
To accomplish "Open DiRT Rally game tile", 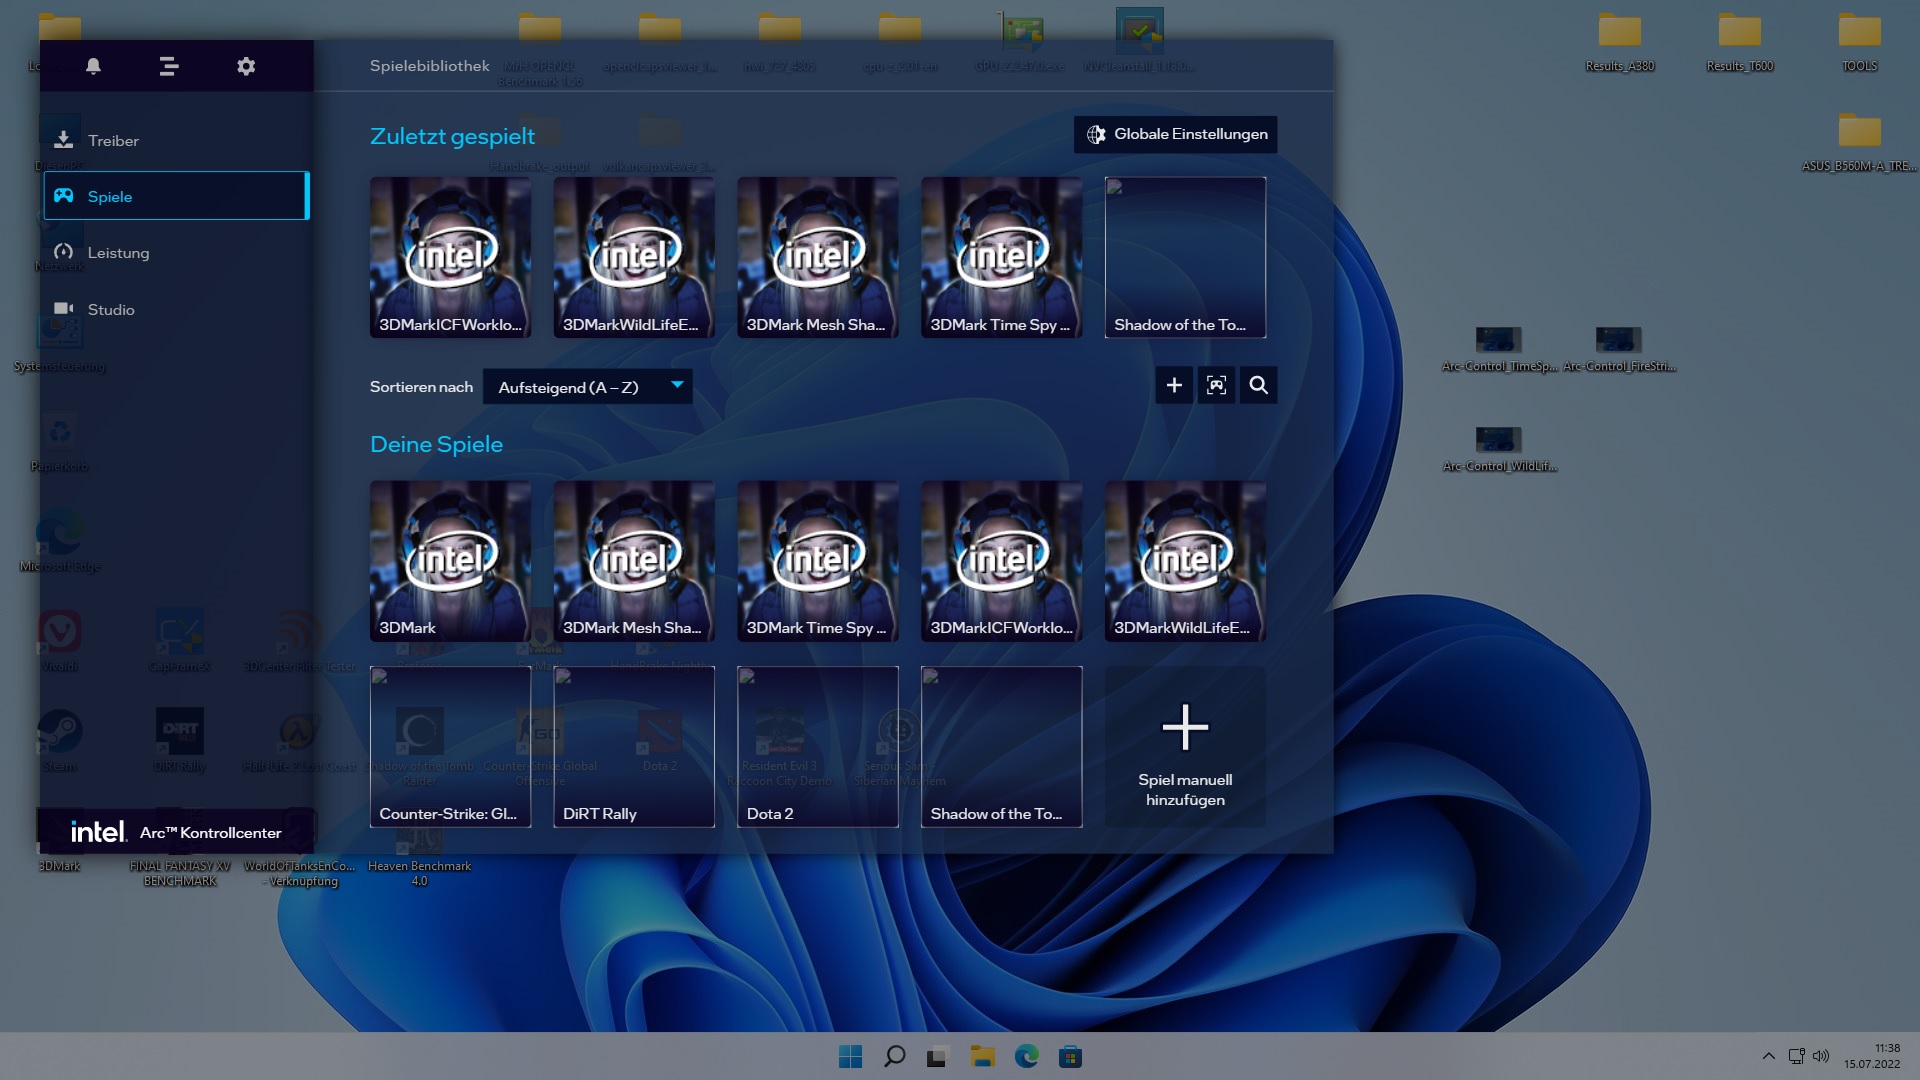I will (634, 747).
